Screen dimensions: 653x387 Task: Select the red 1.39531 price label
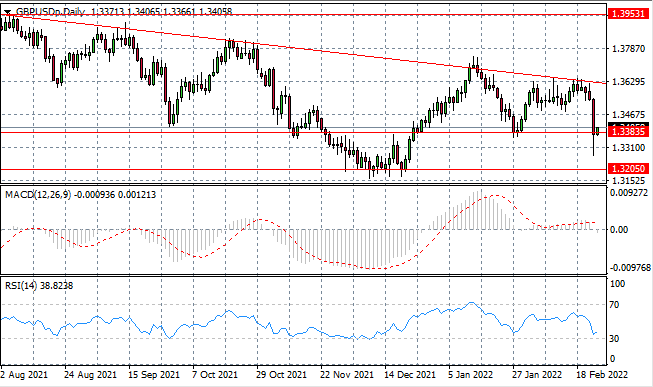point(628,14)
